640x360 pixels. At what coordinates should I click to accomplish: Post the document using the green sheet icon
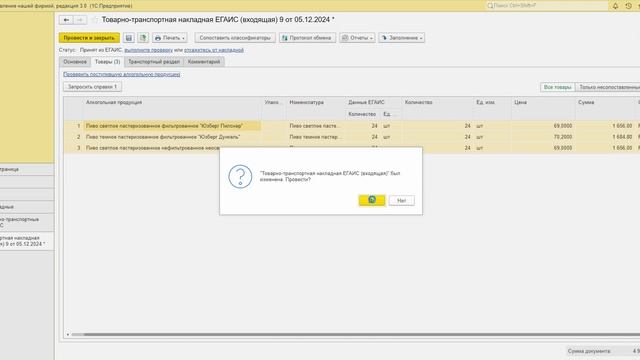pos(143,38)
